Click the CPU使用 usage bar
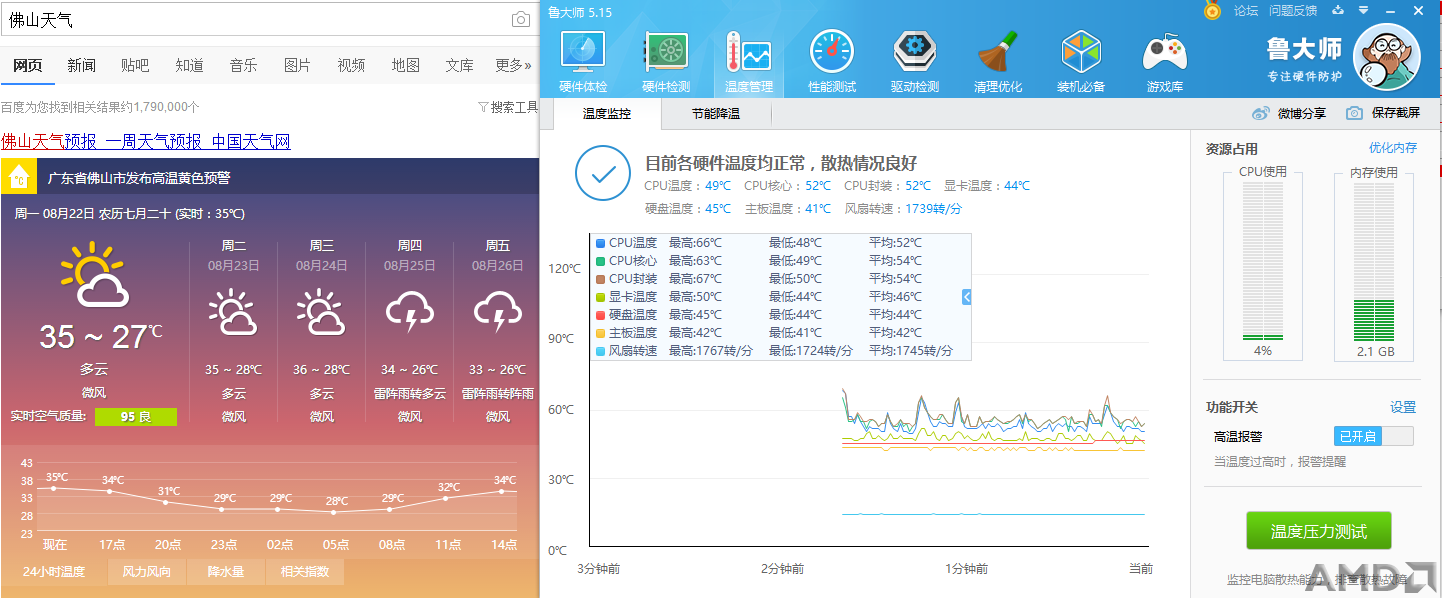The width and height of the screenshot is (1442, 598). (x=1263, y=262)
